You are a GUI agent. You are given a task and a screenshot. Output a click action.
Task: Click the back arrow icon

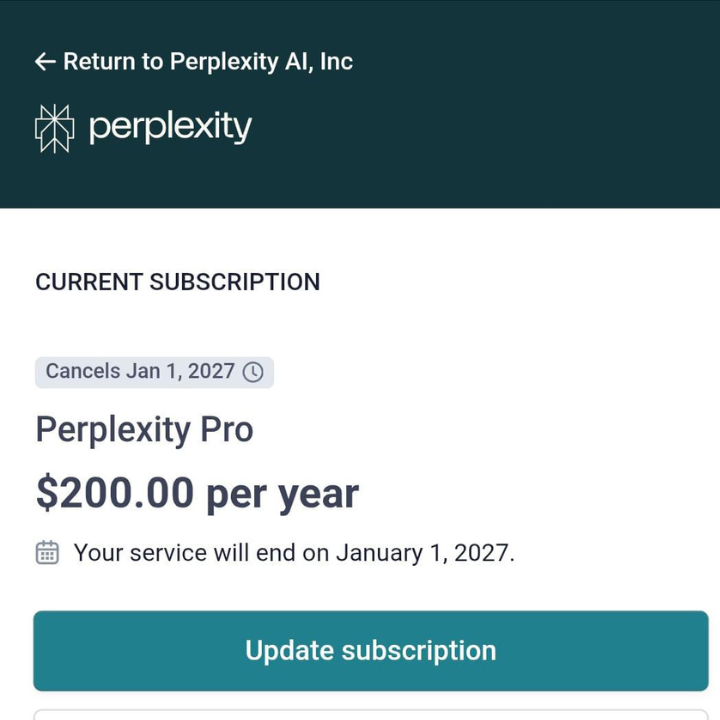[45, 62]
